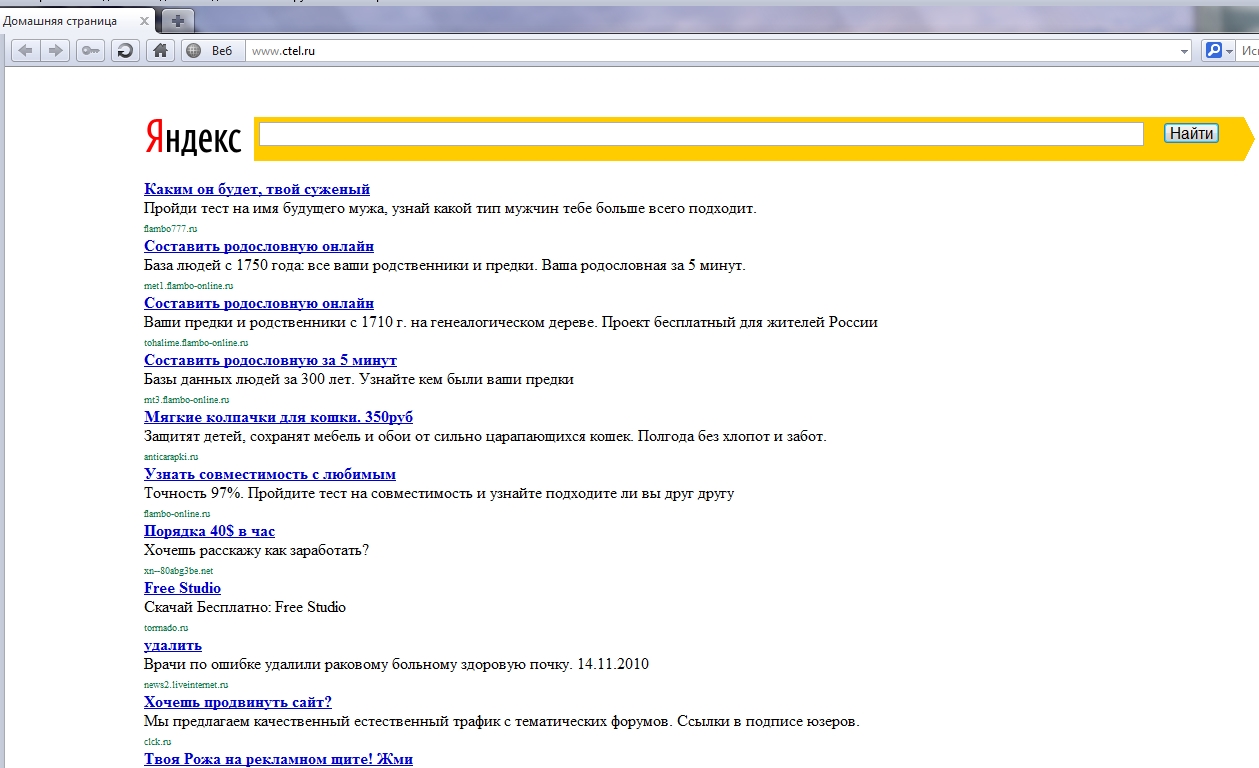Open Составить родословную за 5 минут link
The height and width of the screenshot is (768, 1259).
[270, 360]
